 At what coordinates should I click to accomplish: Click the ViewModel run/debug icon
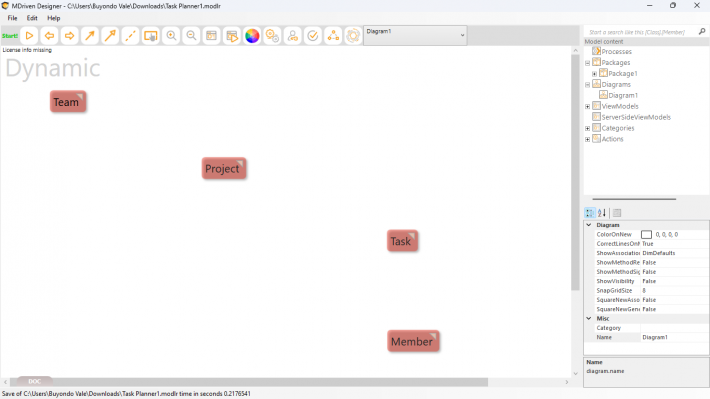pos(232,36)
